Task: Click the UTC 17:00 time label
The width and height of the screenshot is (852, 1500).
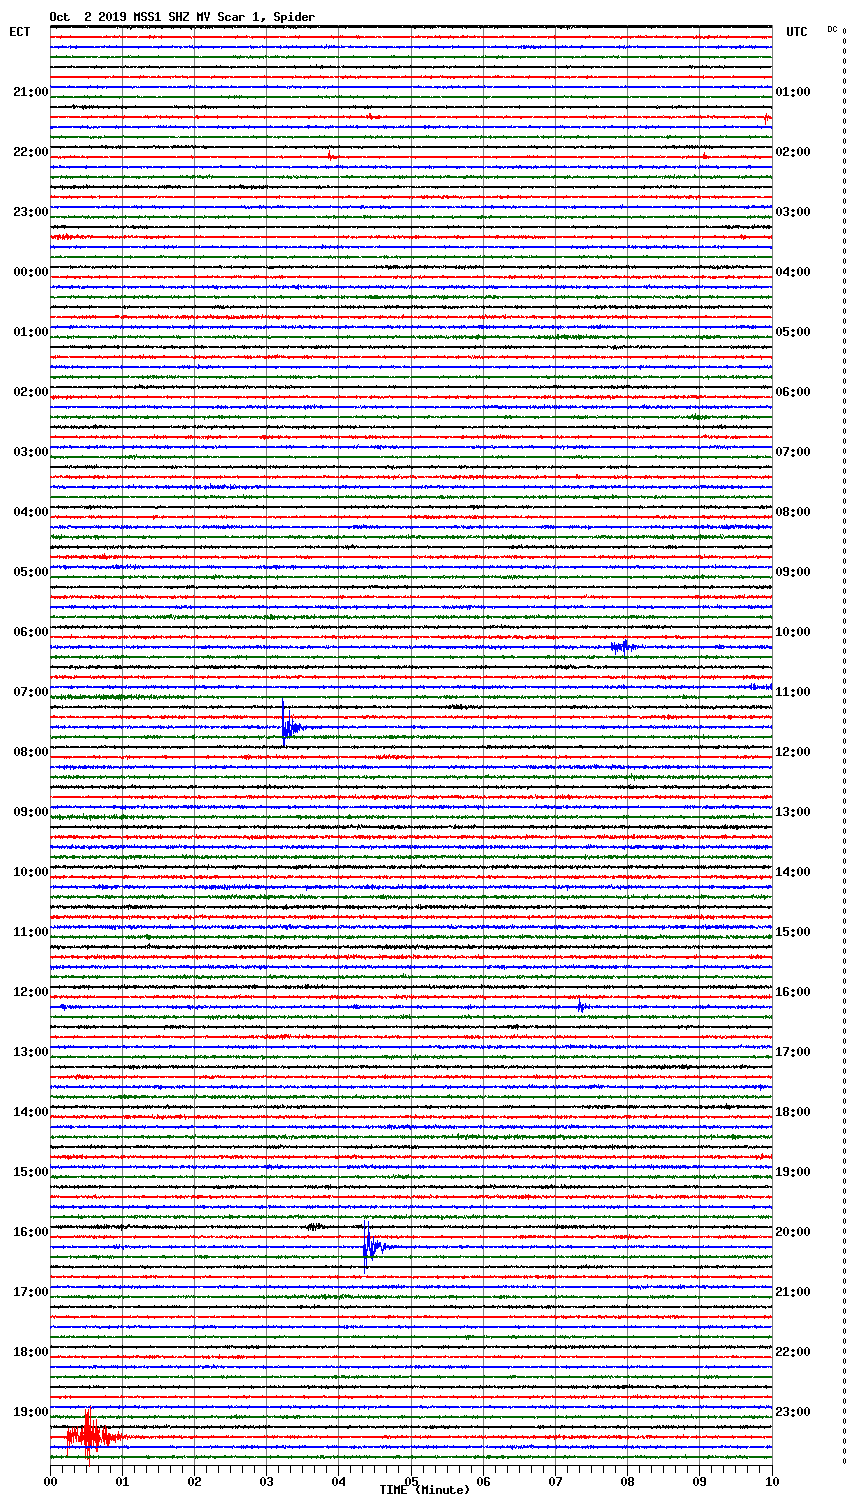Action: coord(793,1052)
